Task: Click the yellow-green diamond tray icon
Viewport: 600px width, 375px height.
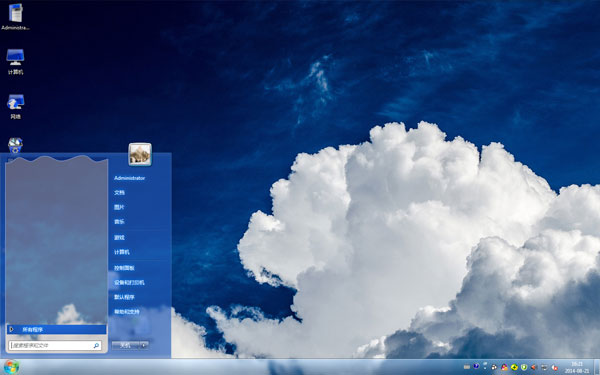Action: [x=514, y=367]
